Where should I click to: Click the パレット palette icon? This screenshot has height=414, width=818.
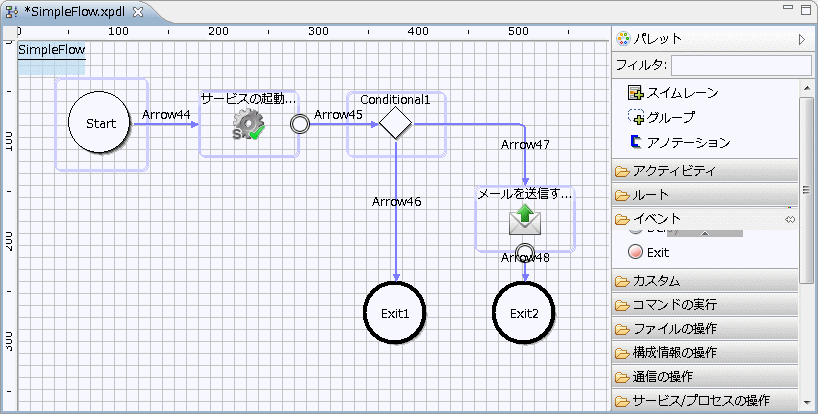coord(623,39)
